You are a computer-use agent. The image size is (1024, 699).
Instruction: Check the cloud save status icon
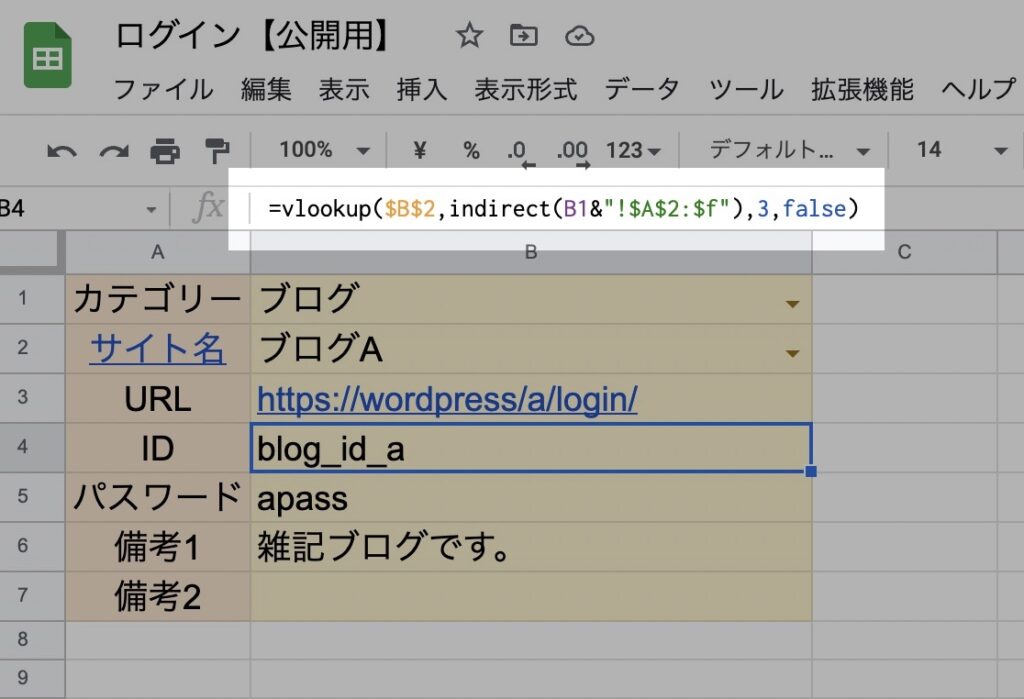point(579,37)
